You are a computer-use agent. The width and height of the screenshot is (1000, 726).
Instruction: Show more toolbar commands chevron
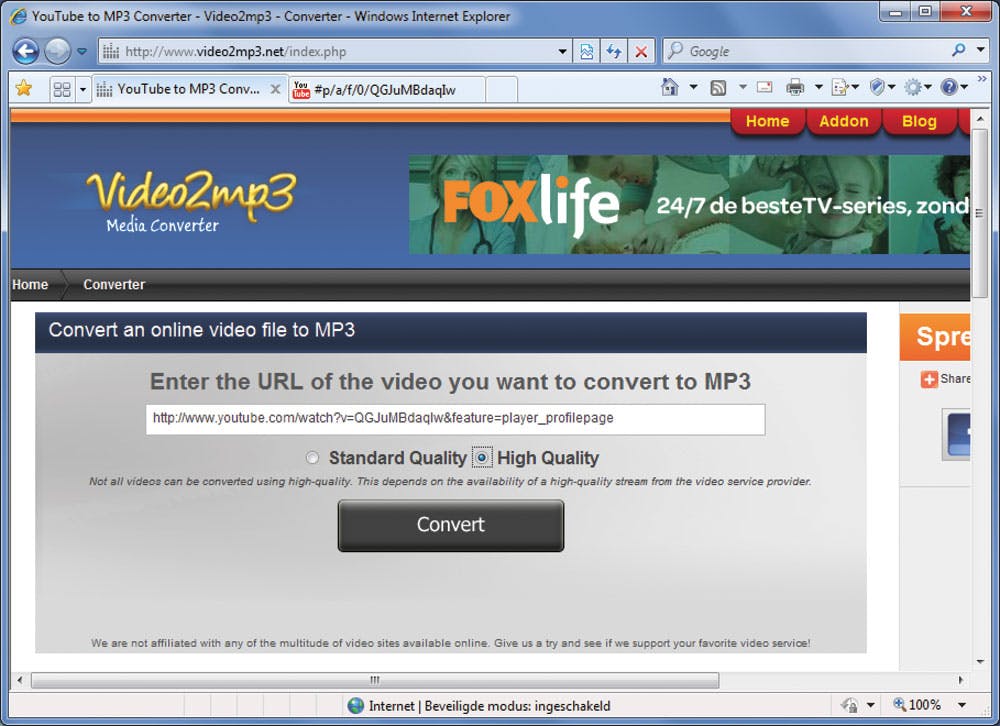coord(982,78)
